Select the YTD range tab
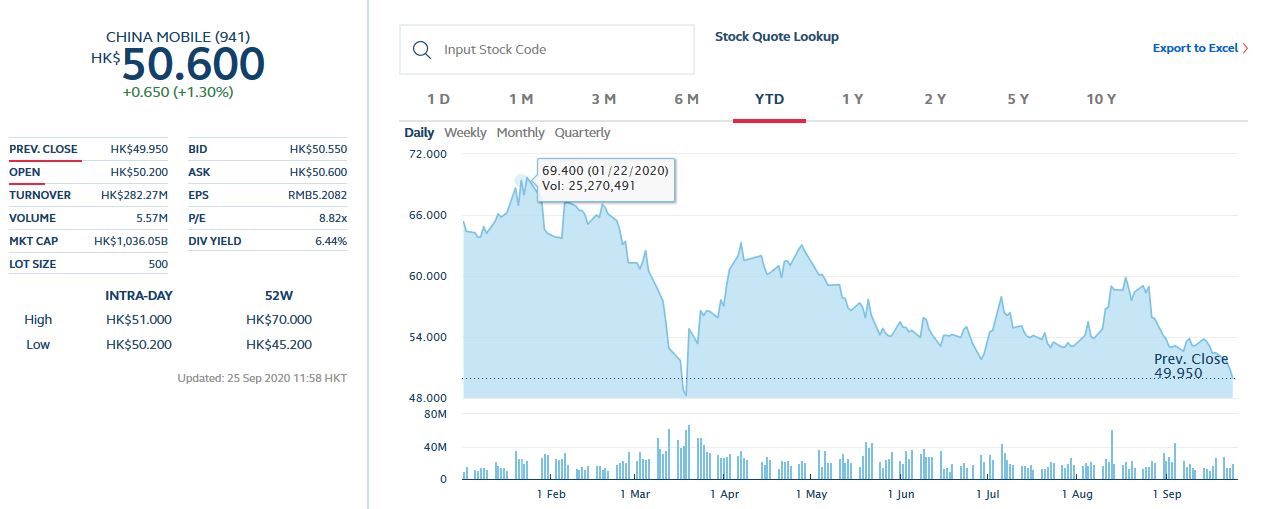The height and width of the screenshot is (509, 1262). point(769,99)
